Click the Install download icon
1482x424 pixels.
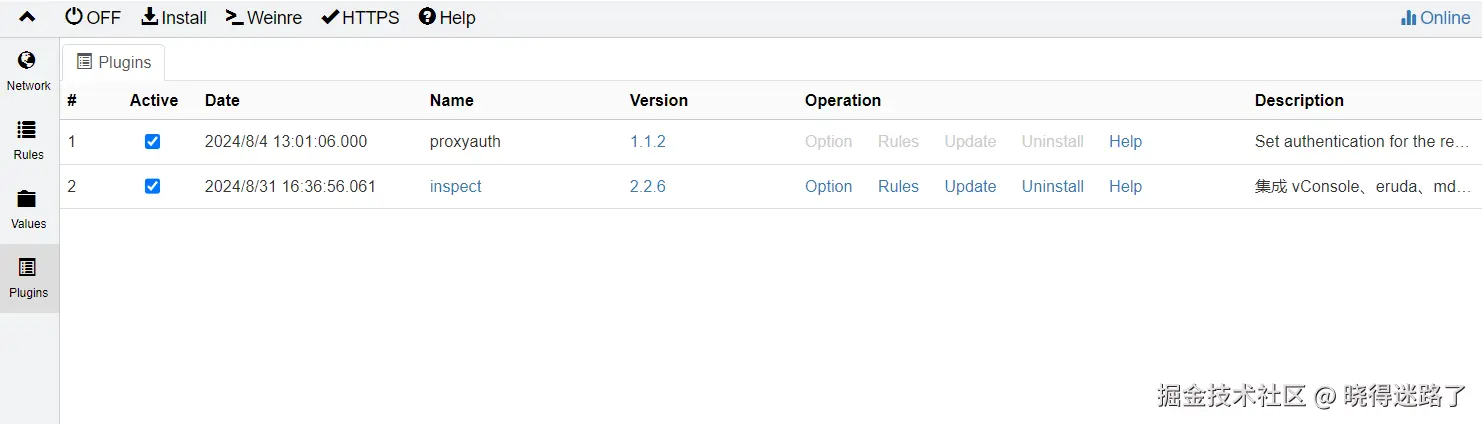[x=150, y=17]
